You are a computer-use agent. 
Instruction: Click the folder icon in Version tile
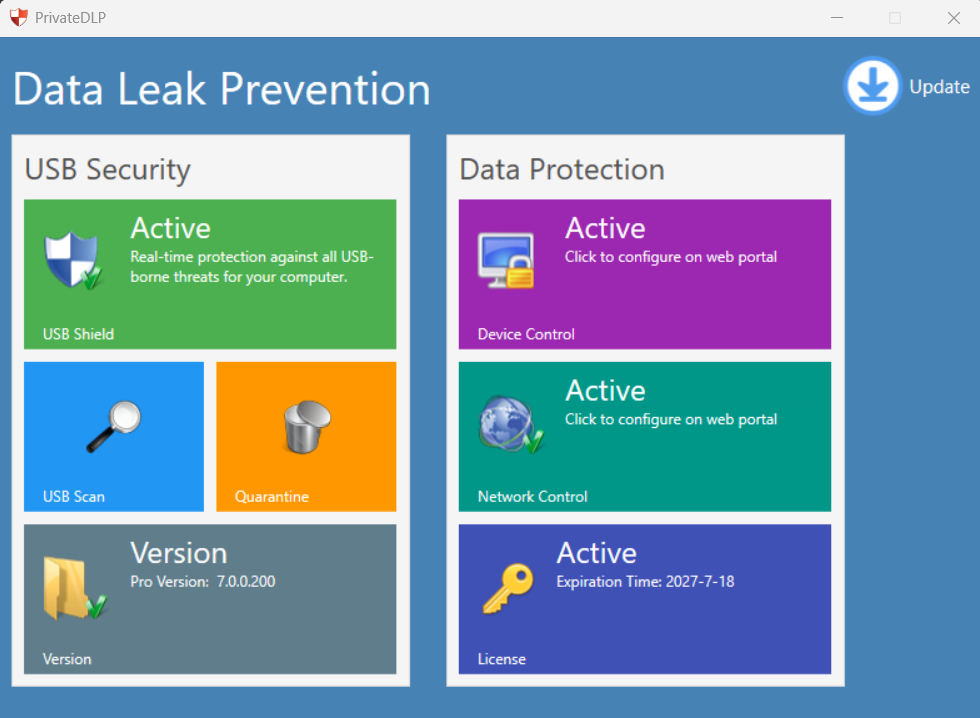point(75,588)
